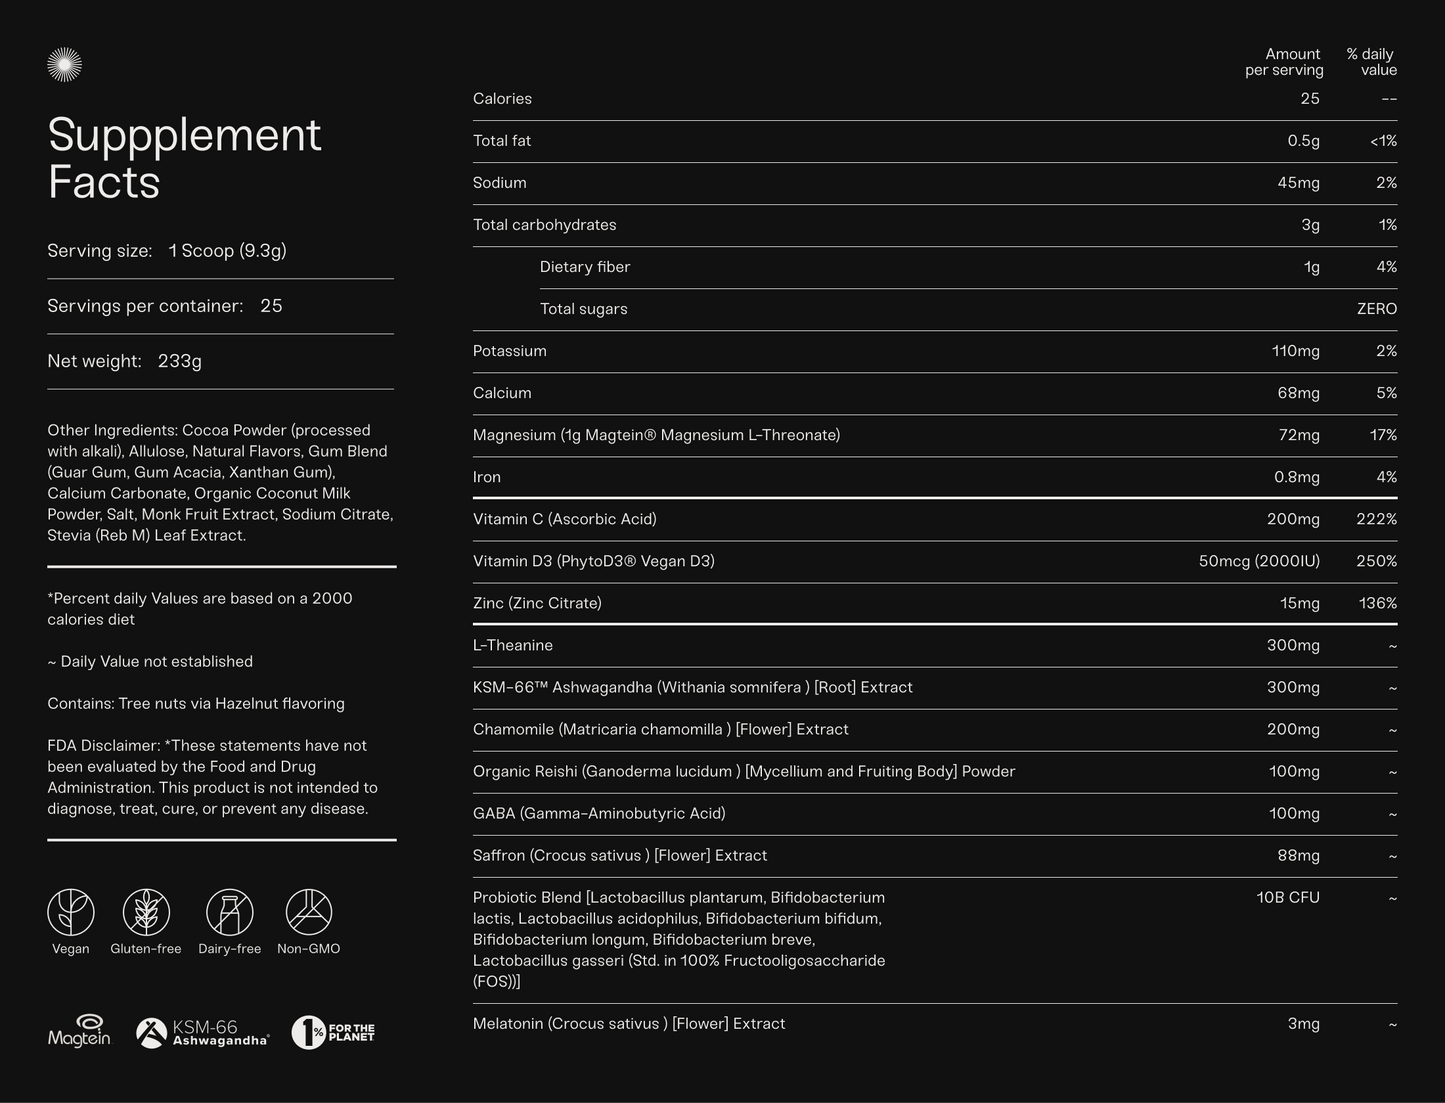Click the Probiotic Blend 10B CFU amount
The image size is (1445, 1103).
[x=1287, y=897]
